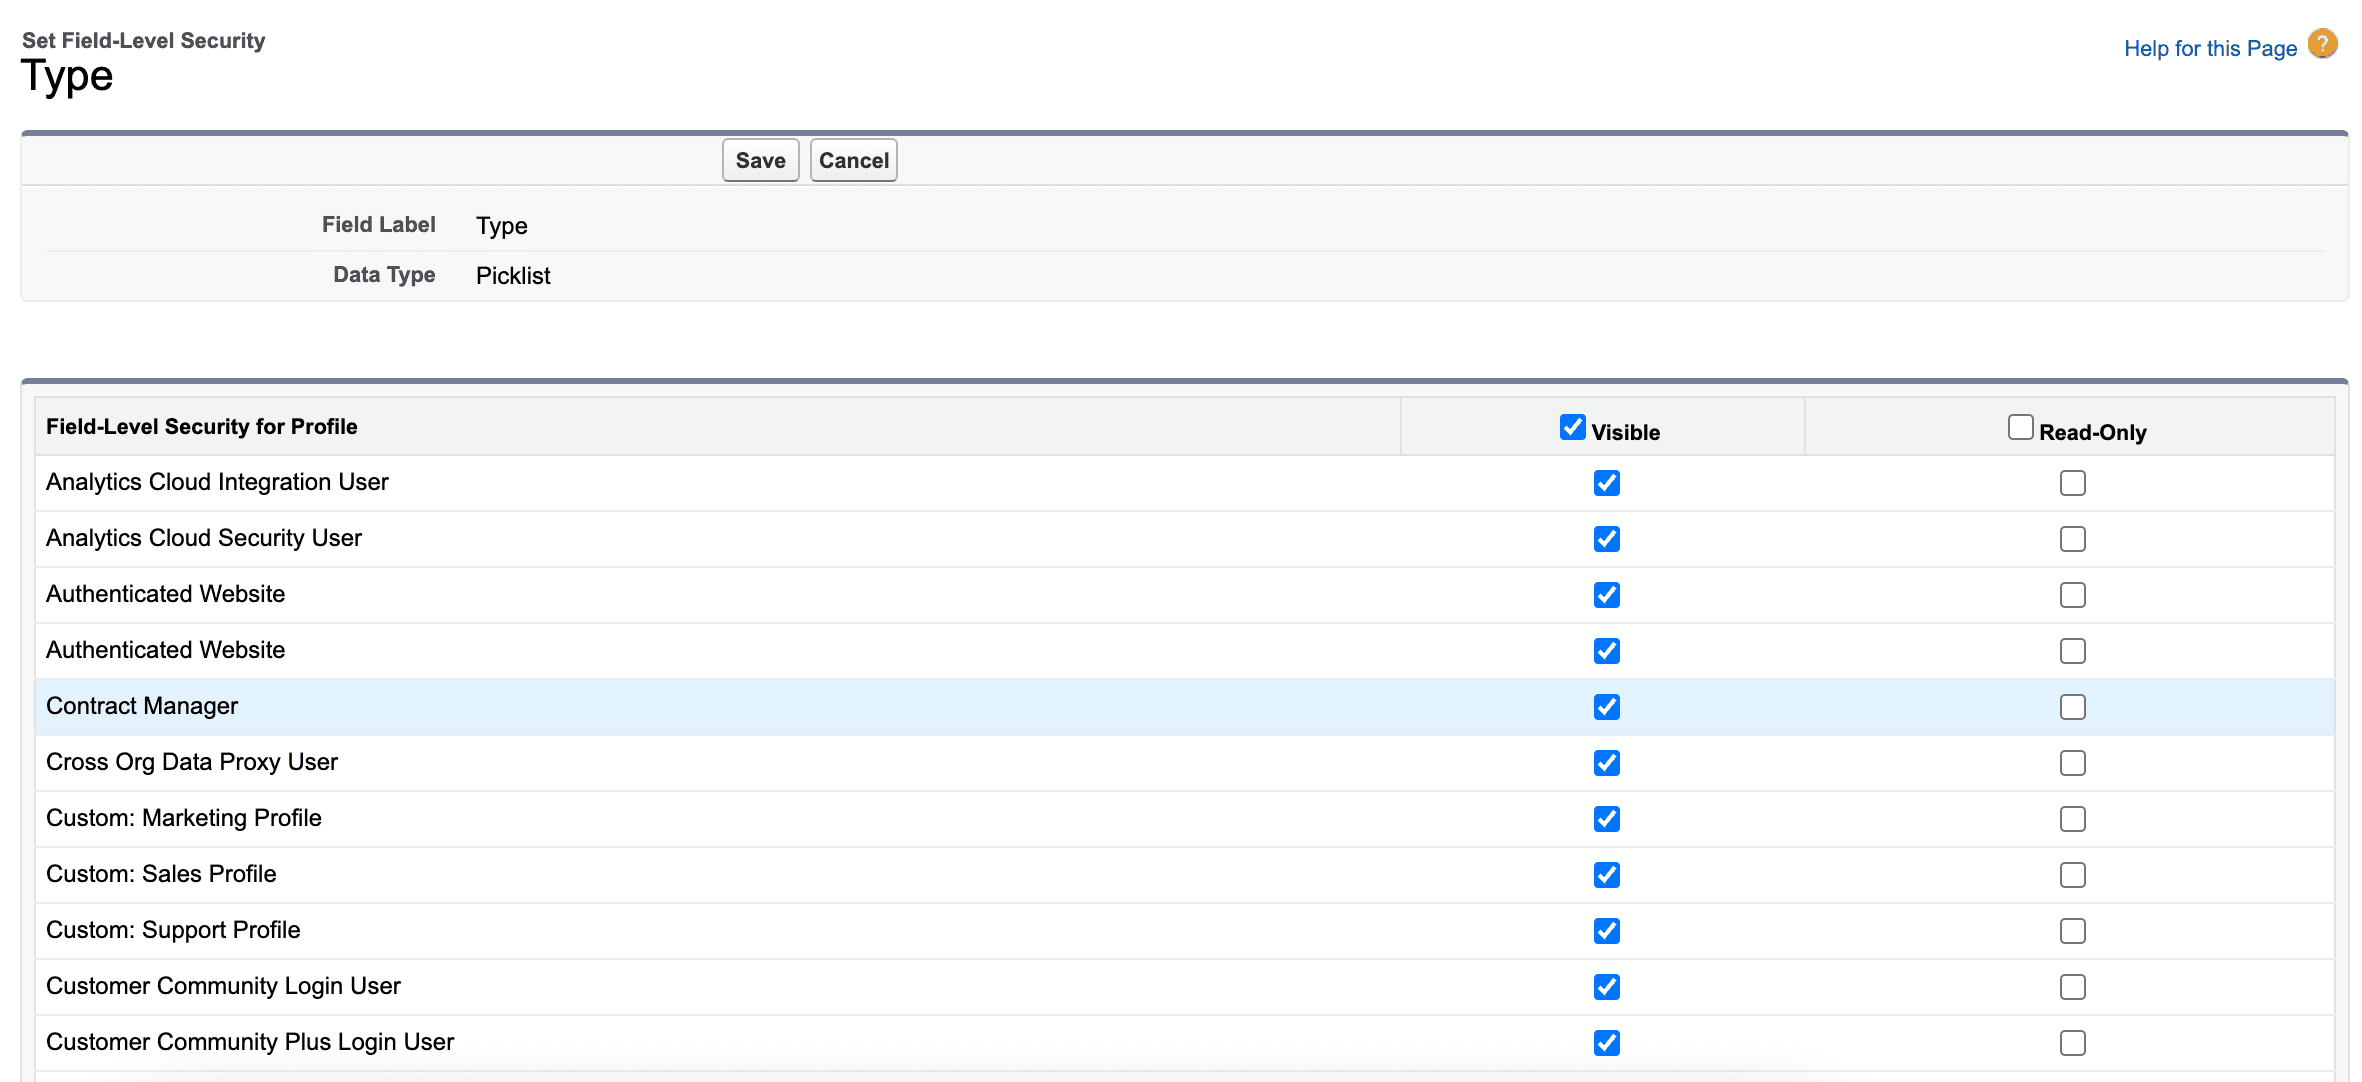Uncheck Visible for Cross Org Data Proxy User

(1606, 763)
